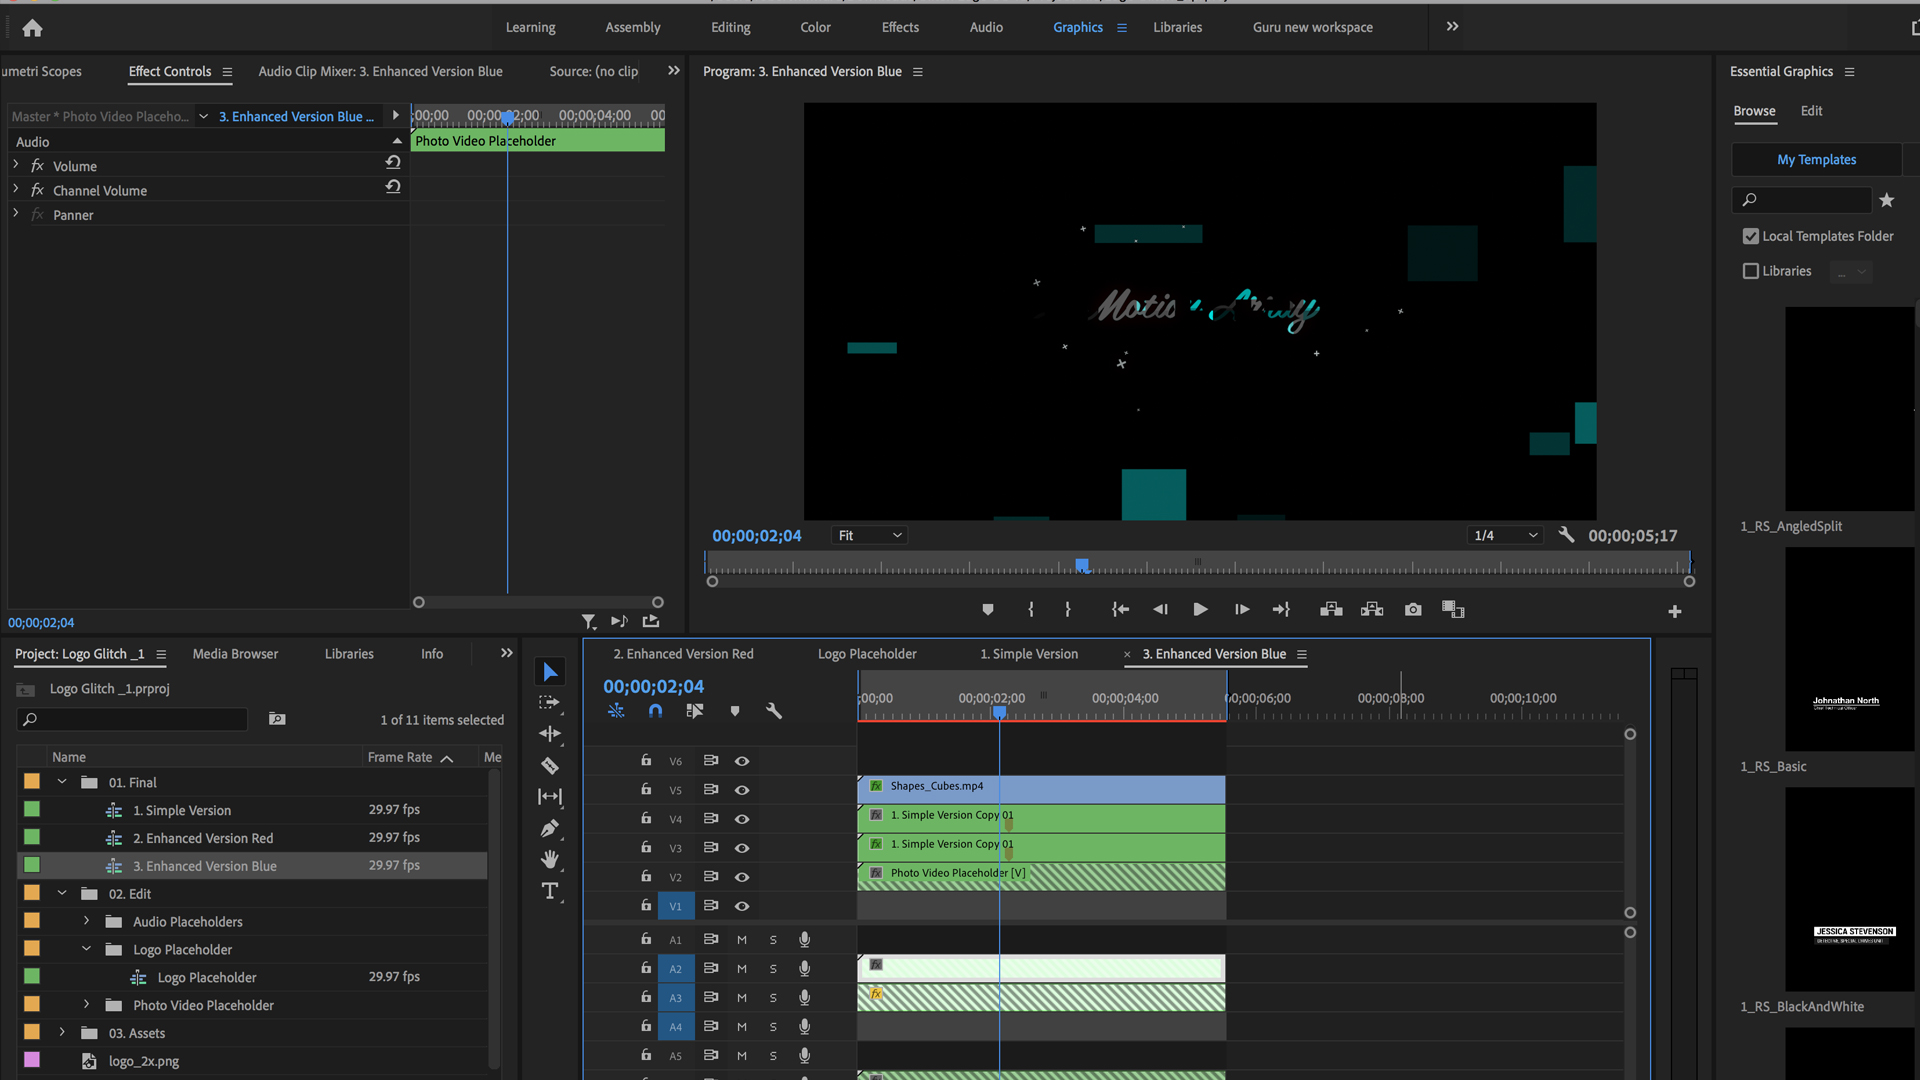Select the Razor tool
This screenshot has height=1080, width=1920.
549,765
